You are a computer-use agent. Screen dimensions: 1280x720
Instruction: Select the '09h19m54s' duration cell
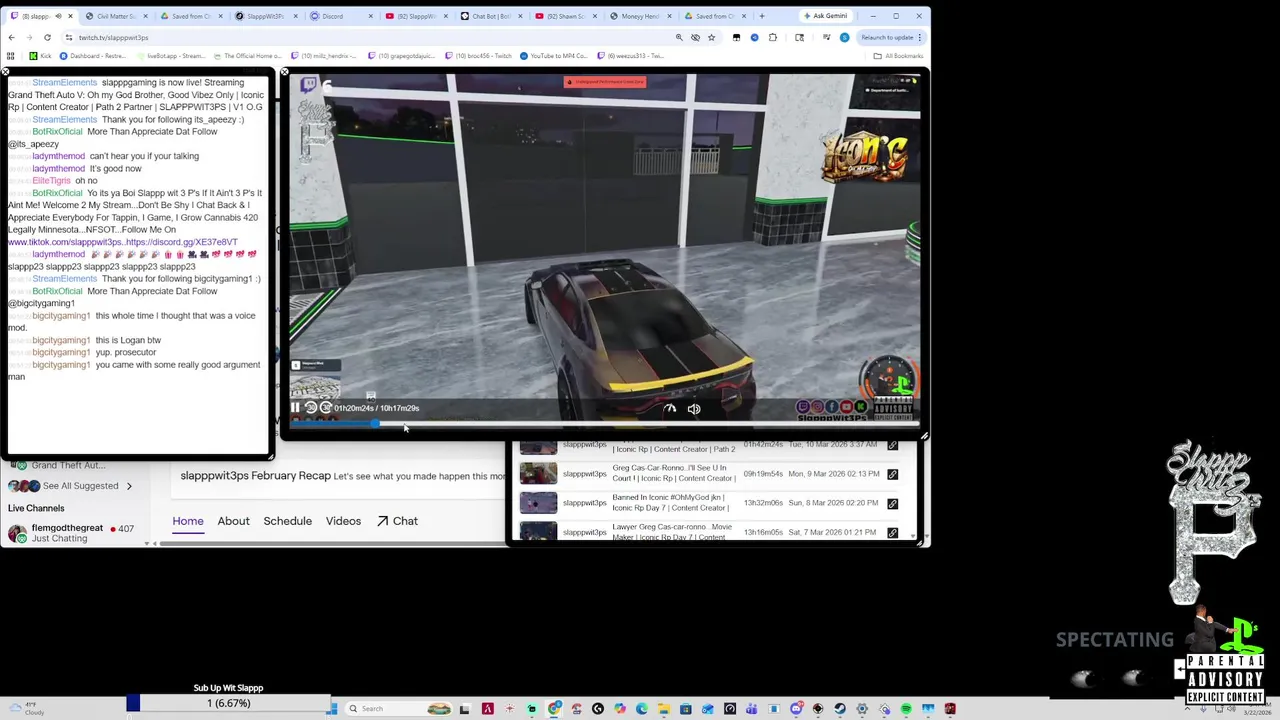[764, 474]
